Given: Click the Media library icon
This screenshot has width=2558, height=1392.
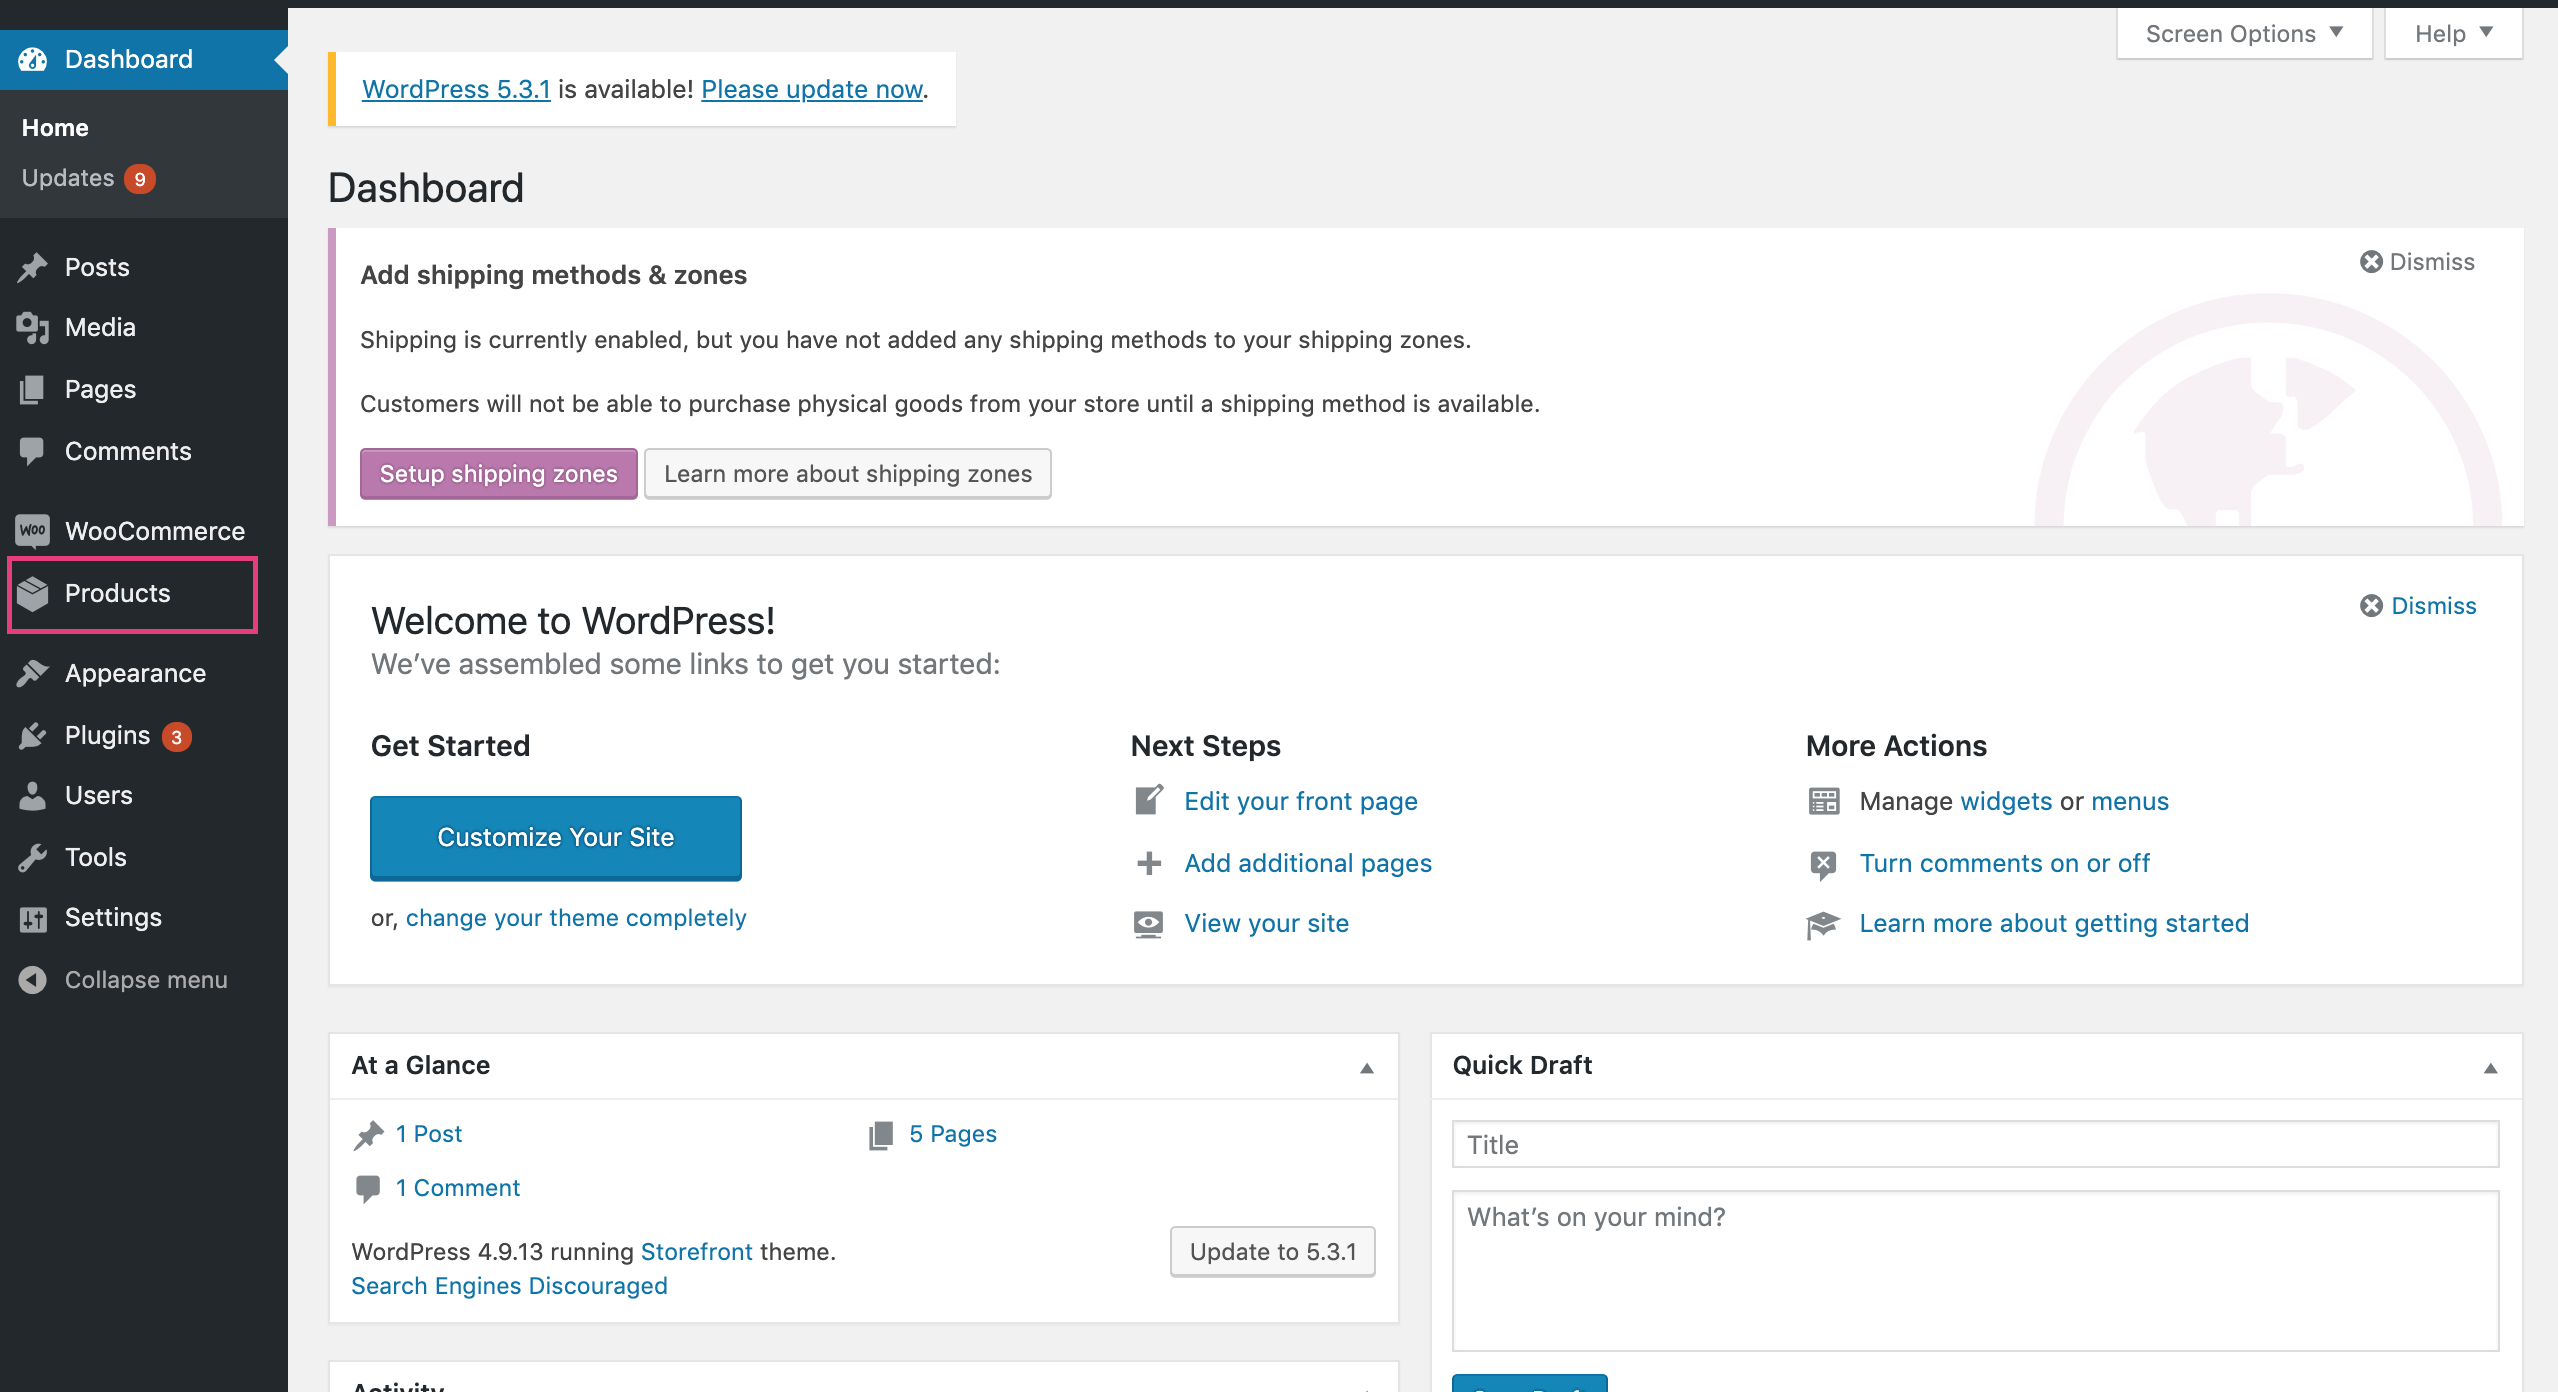Looking at the screenshot, I should [x=33, y=327].
